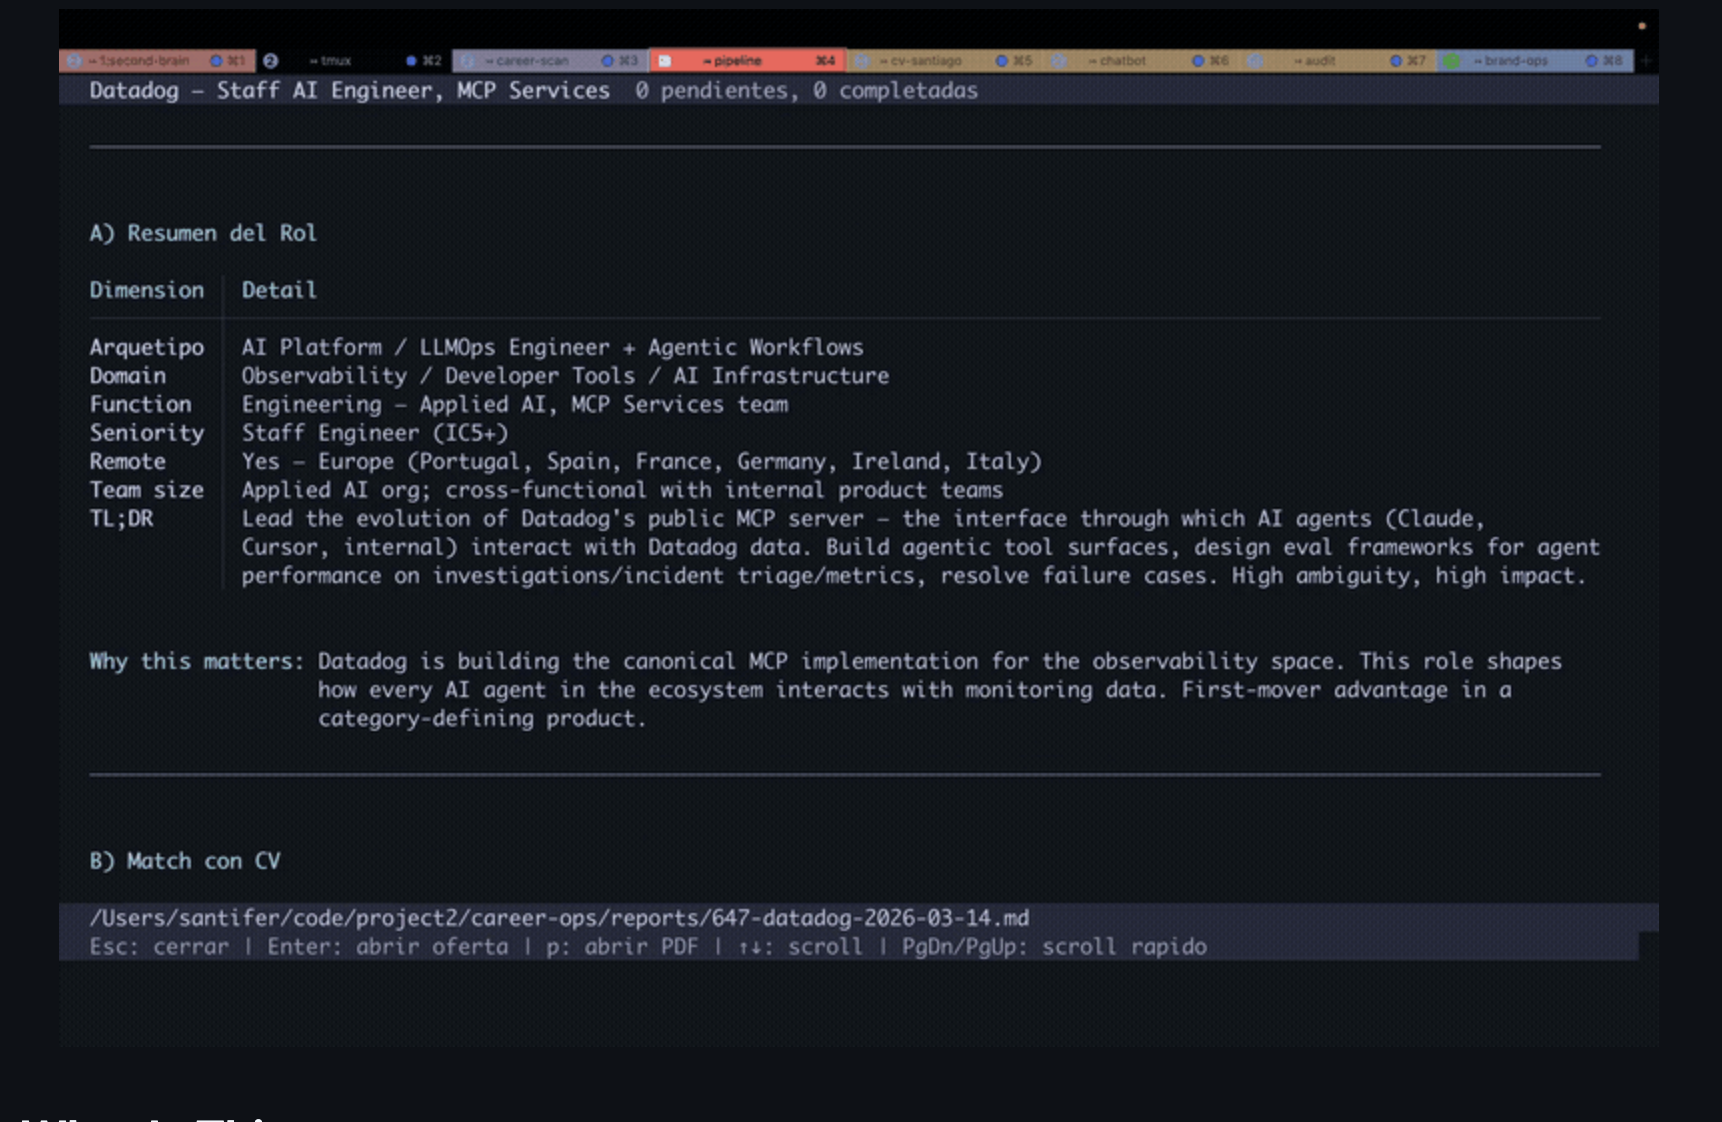Click the green icon on brand-ops tab
Screen dimensions: 1722x1122
click(x=1451, y=61)
